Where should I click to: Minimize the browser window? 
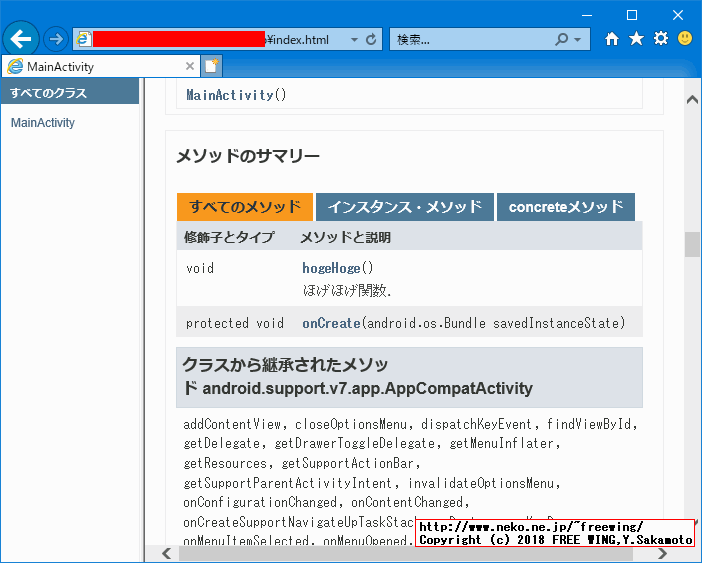587,15
